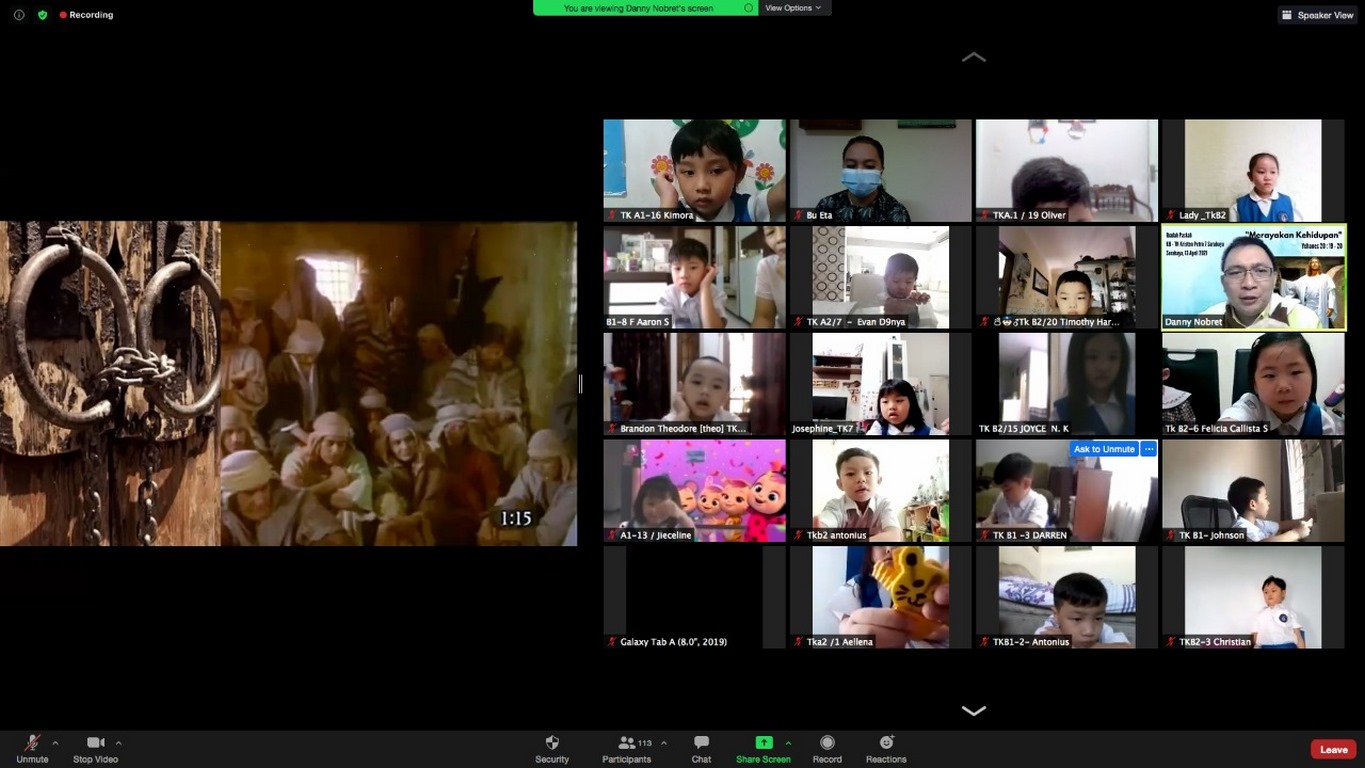1365x768 pixels.
Task: Click muted mic icon on Johnson's tile
Action: (1171, 535)
